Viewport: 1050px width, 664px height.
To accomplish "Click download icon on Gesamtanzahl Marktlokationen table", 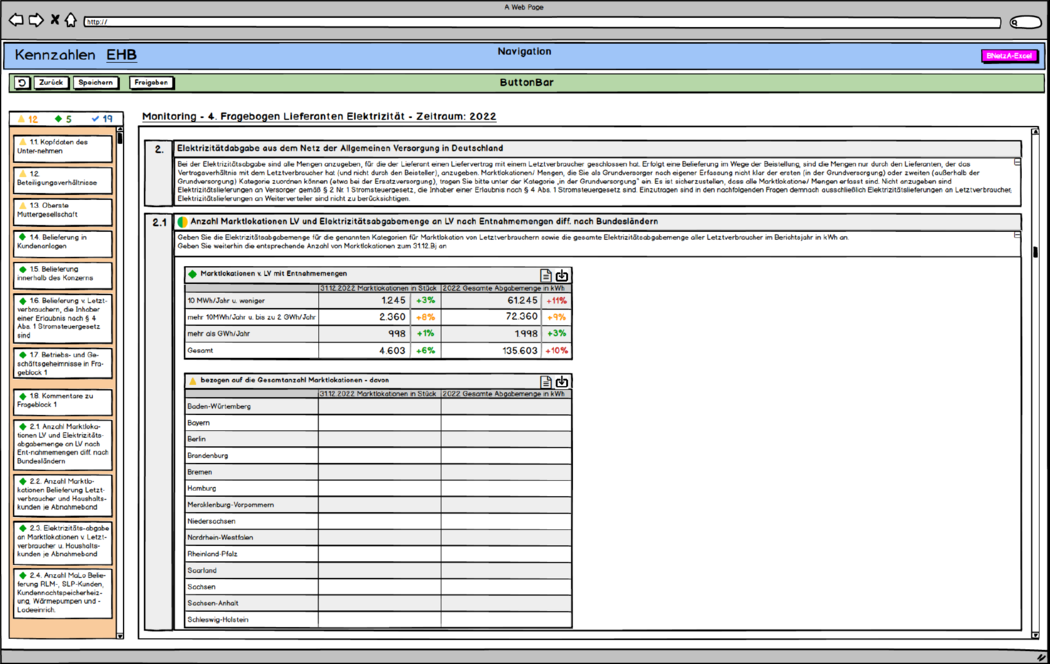I will pyautogui.click(x=562, y=382).
